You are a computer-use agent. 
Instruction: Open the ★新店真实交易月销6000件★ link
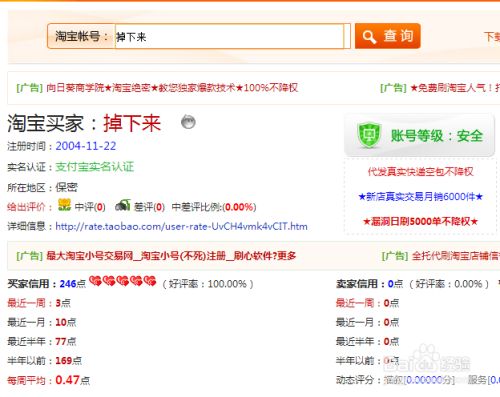point(420,197)
